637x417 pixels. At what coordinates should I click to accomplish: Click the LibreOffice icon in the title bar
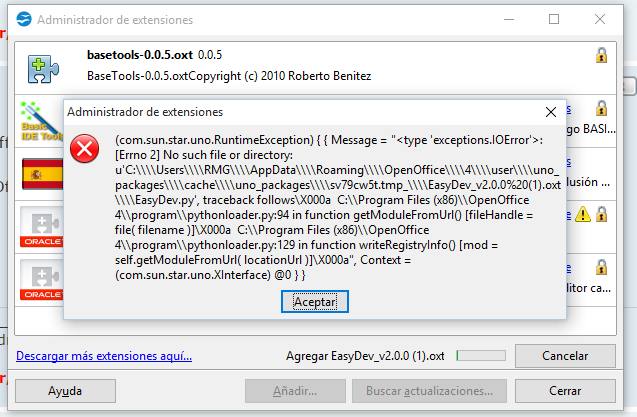coord(24,19)
